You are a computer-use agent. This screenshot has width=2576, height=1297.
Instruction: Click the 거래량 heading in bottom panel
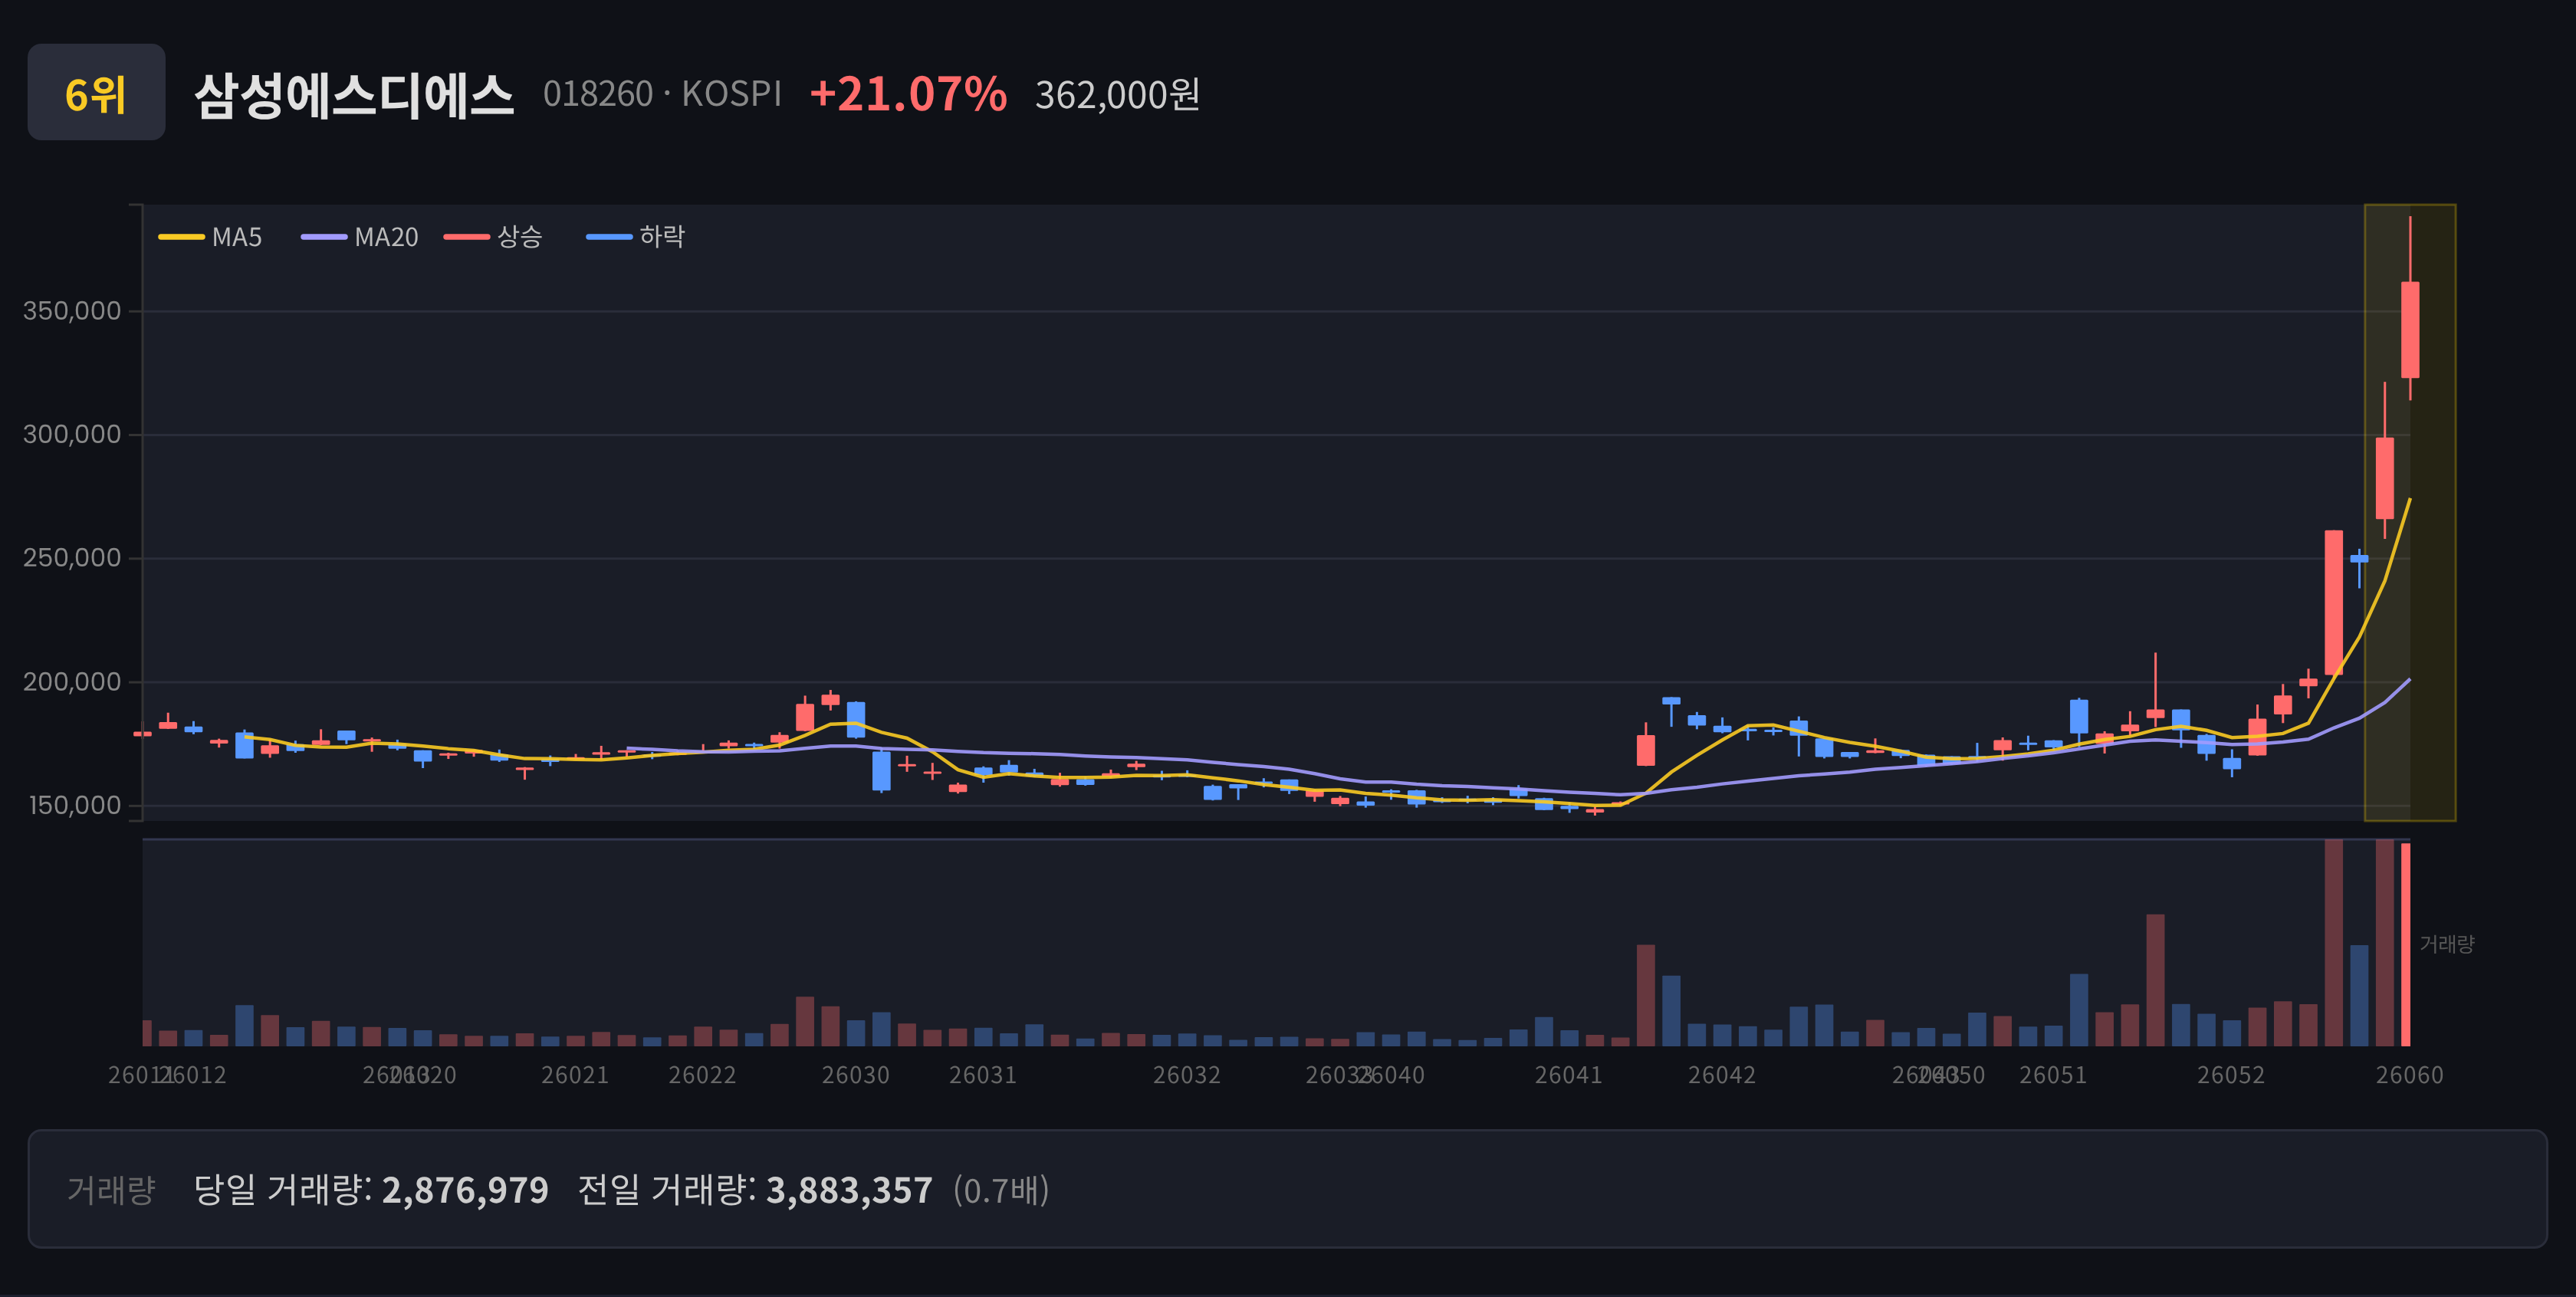[x=111, y=1190]
